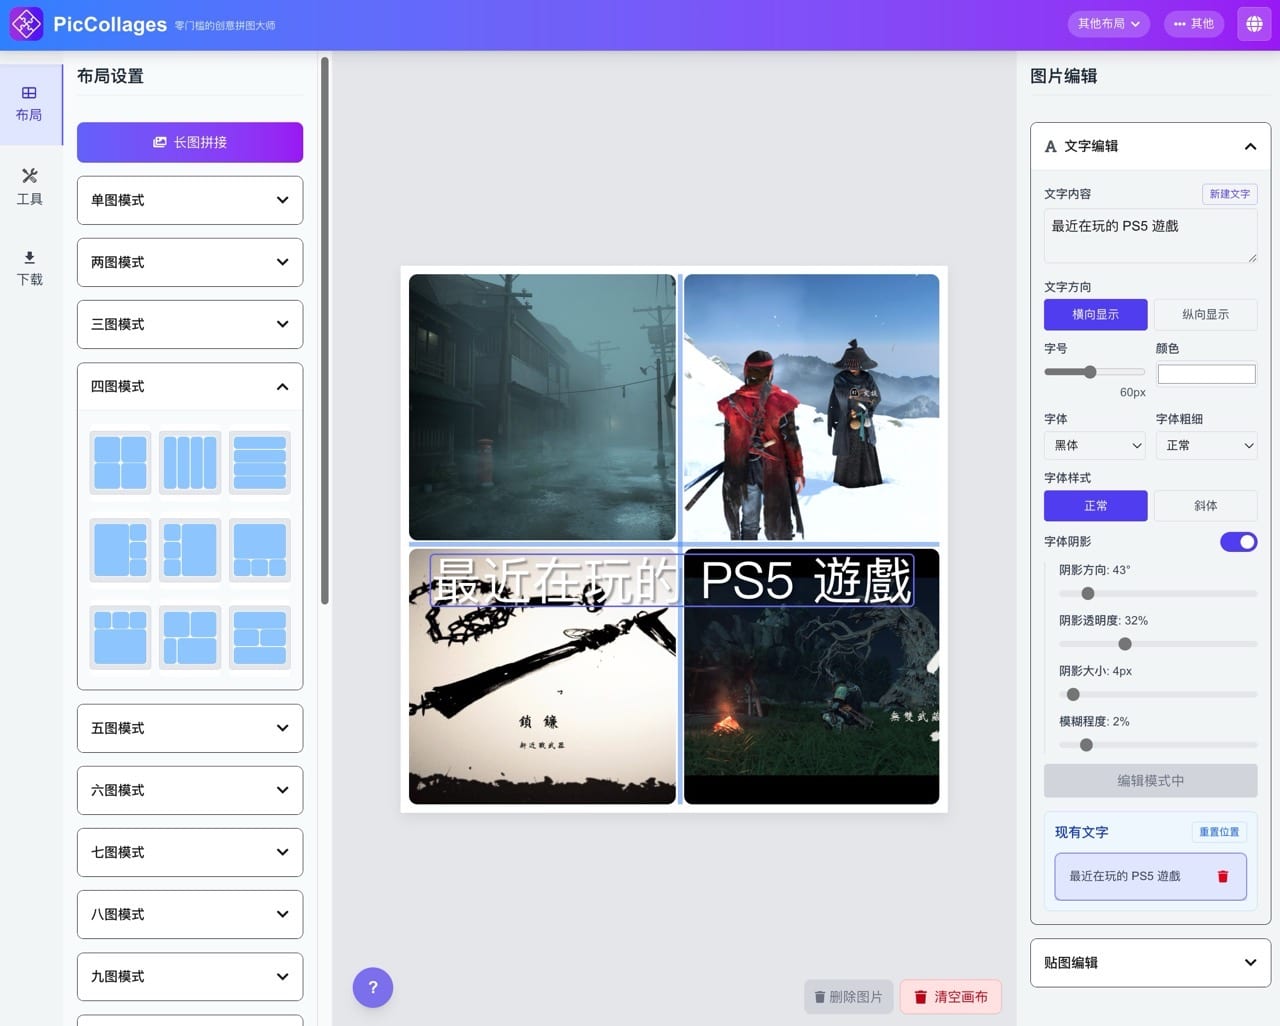This screenshot has width=1280, height=1026.
Task: Select the vertical strips four-image layout
Action: (189, 462)
